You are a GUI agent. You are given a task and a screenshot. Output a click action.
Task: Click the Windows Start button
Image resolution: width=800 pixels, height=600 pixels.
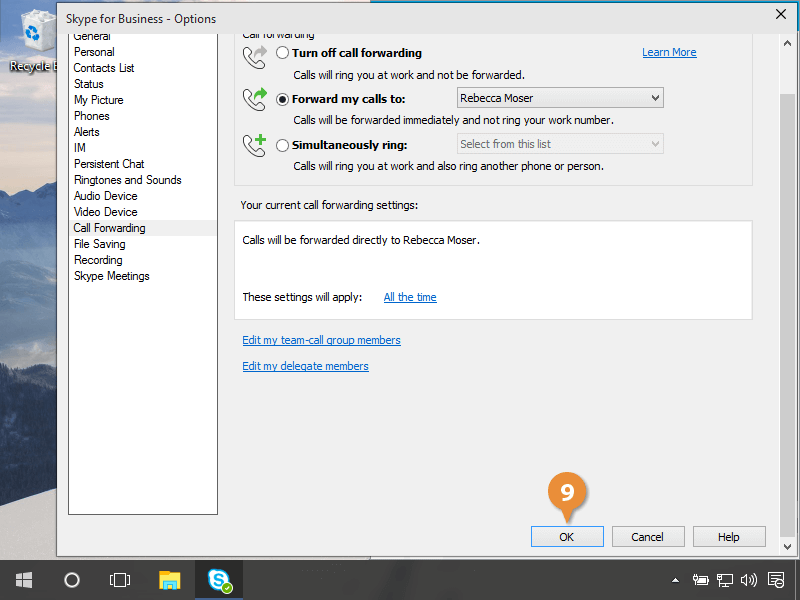23,580
